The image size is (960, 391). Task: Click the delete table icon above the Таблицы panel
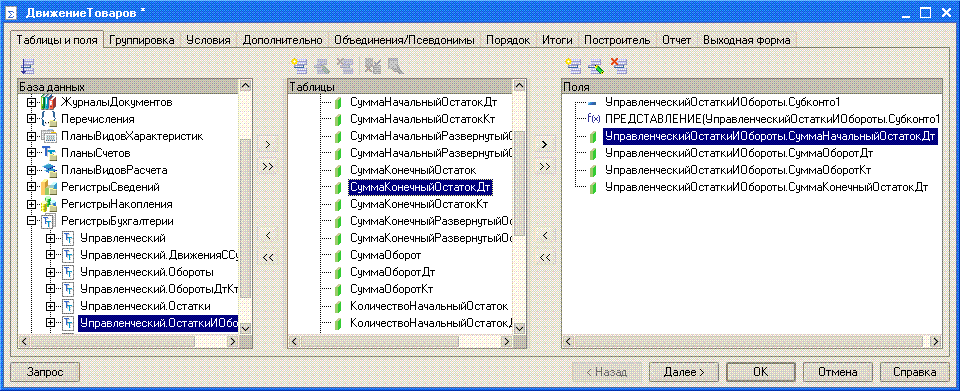coord(345,66)
